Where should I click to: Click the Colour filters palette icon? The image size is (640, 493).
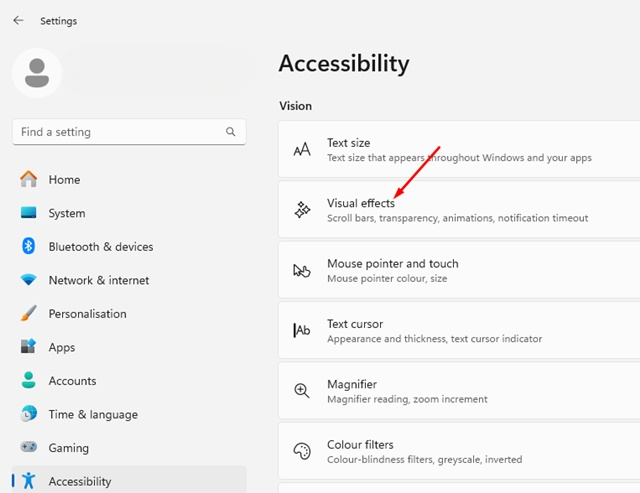(x=302, y=451)
